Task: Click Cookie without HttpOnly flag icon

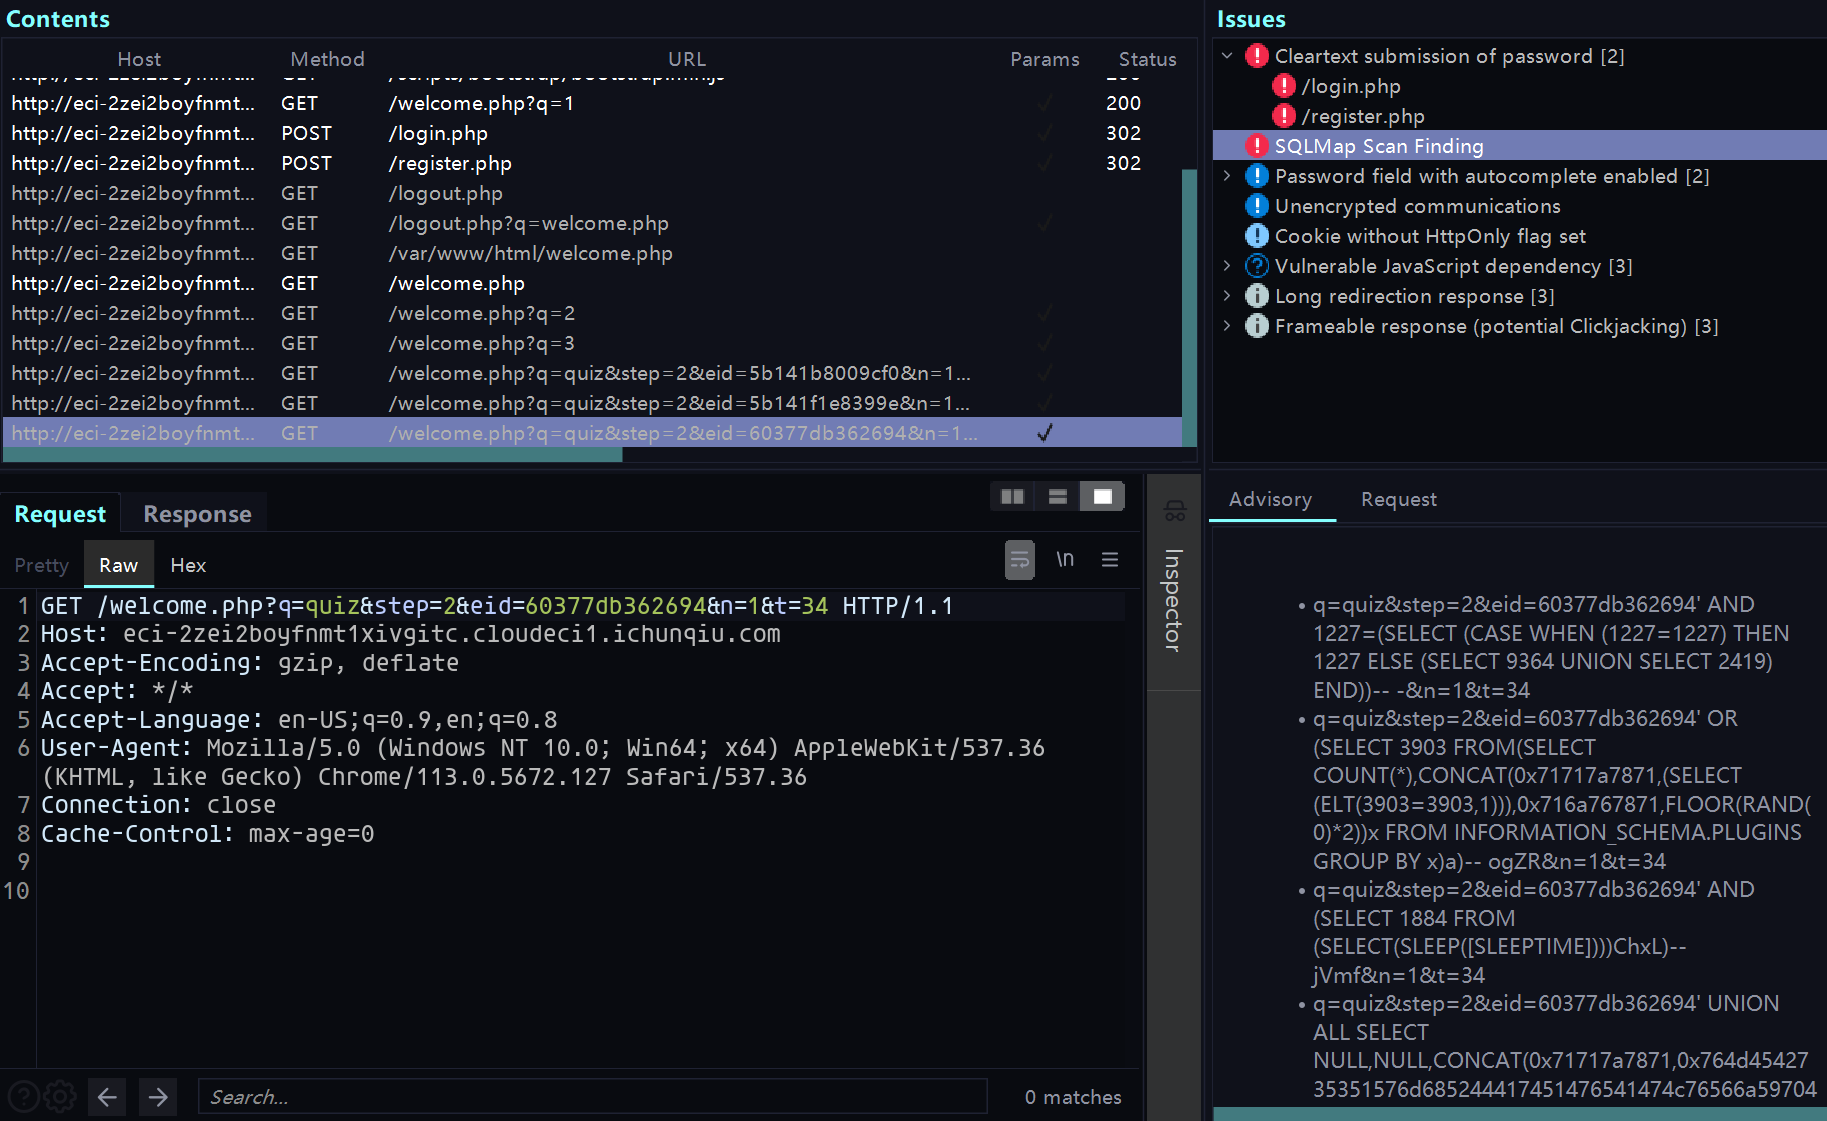Action: tap(1257, 236)
